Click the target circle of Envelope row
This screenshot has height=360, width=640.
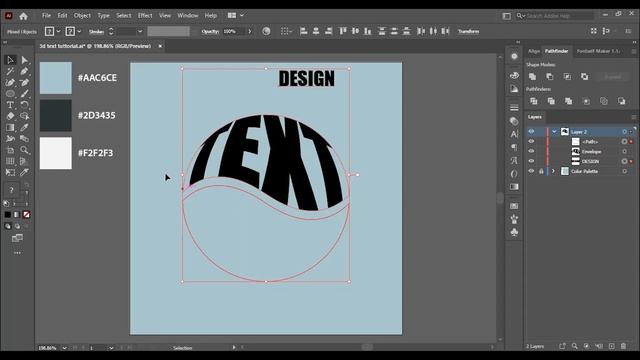pyautogui.click(x=624, y=151)
